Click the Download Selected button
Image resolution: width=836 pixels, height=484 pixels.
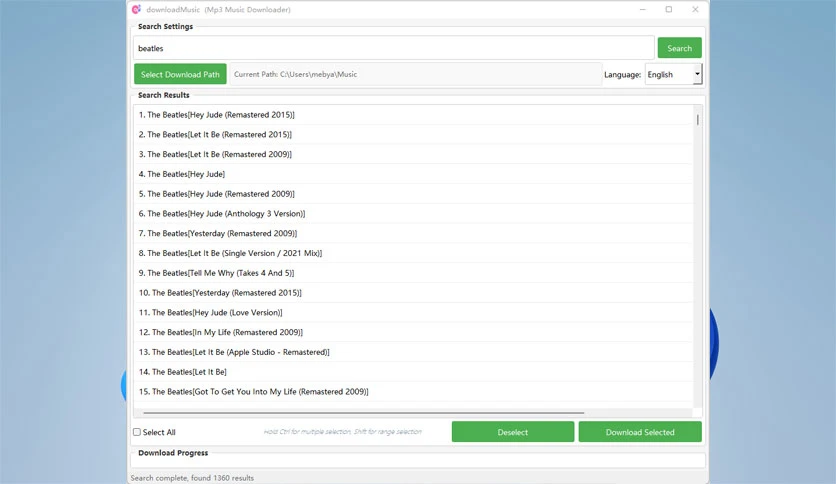tap(640, 432)
